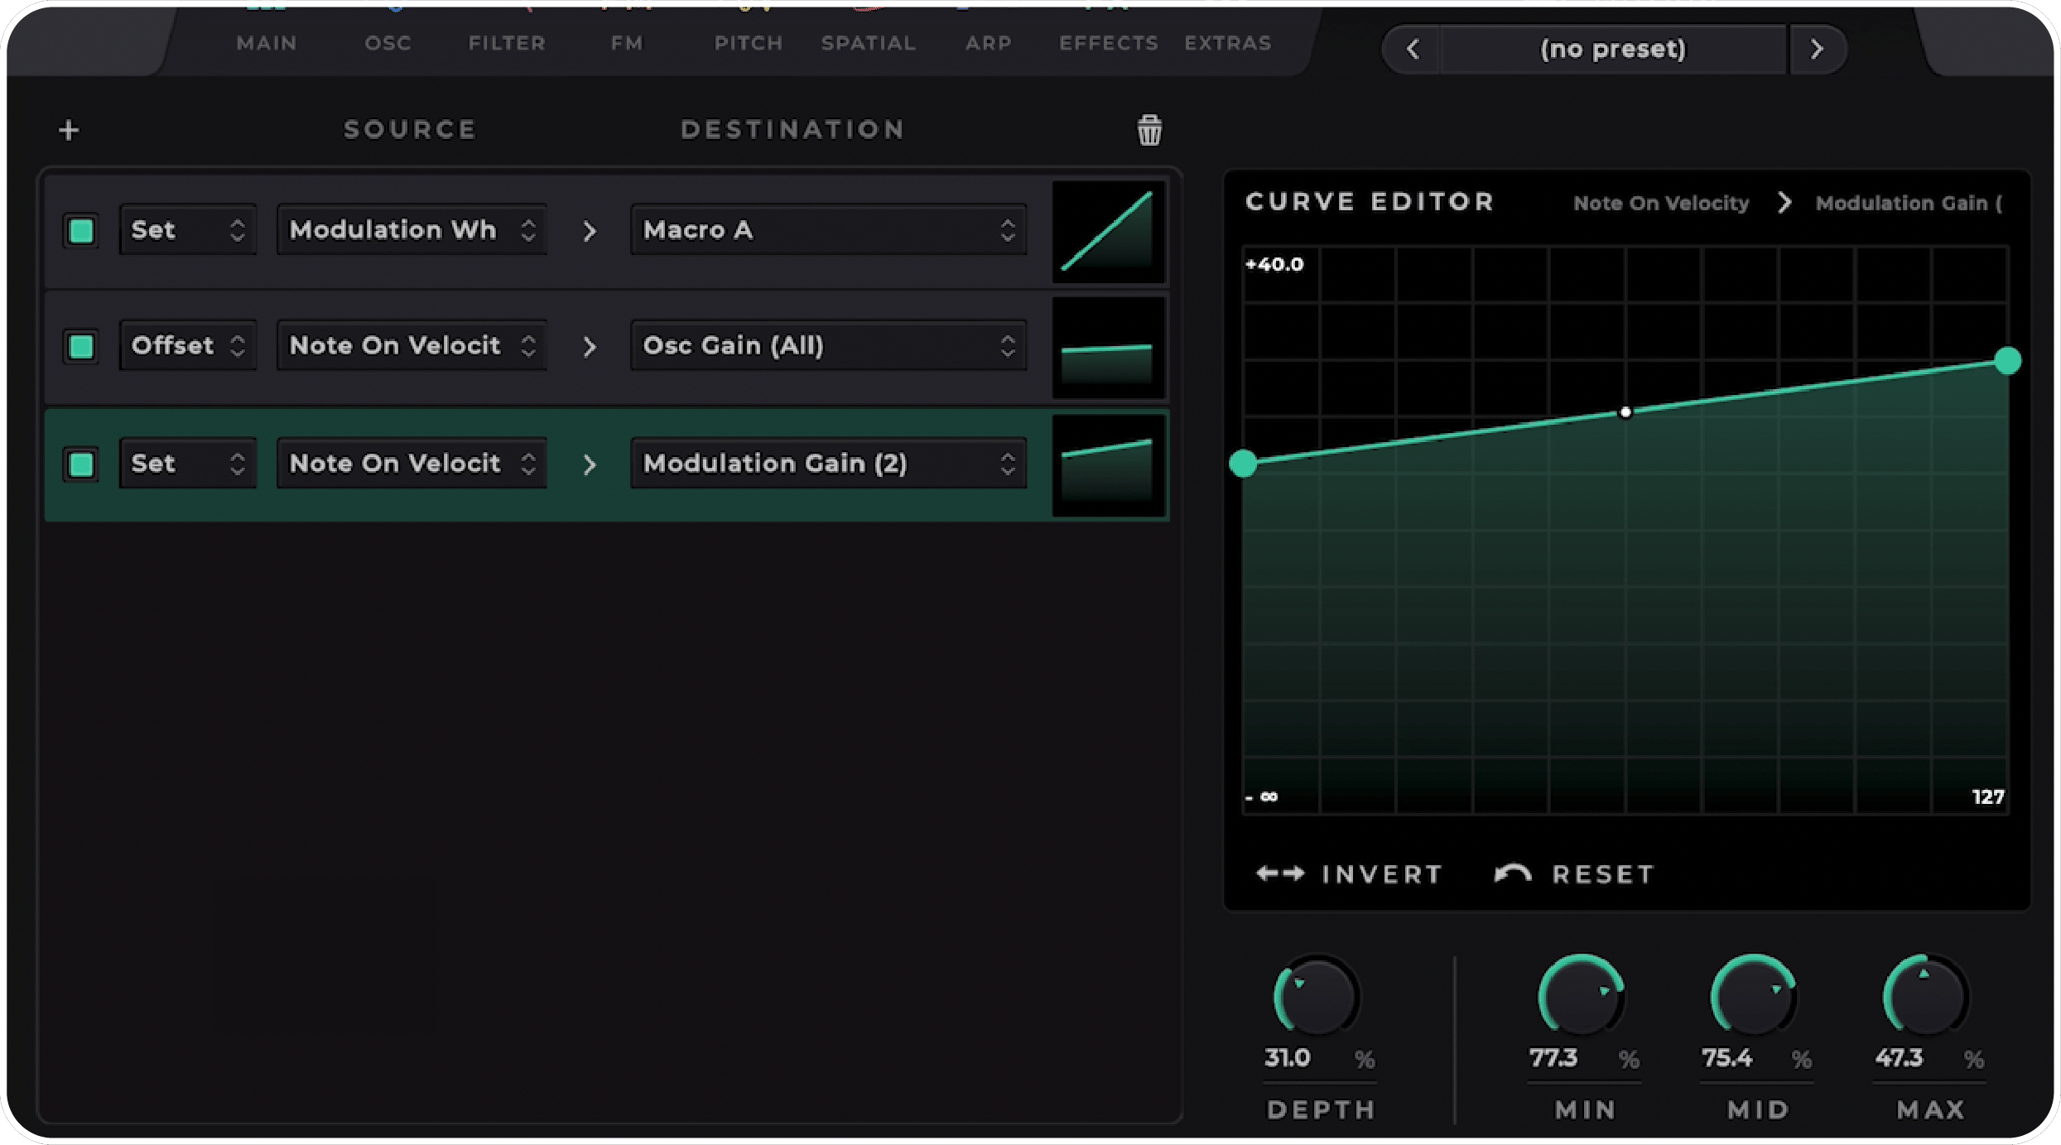The image size is (2061, 1145).
Task: Click the invert arrows icon in curve editor
Action: tap(1279, 873)
